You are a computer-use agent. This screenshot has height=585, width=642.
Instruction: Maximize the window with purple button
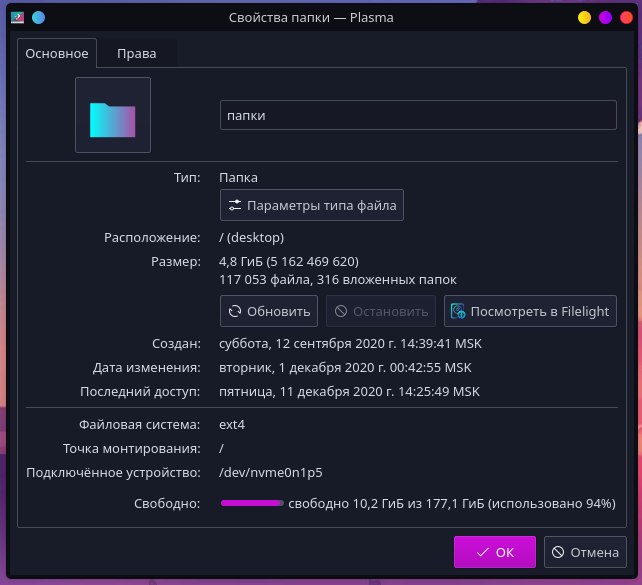coord(605,18)
